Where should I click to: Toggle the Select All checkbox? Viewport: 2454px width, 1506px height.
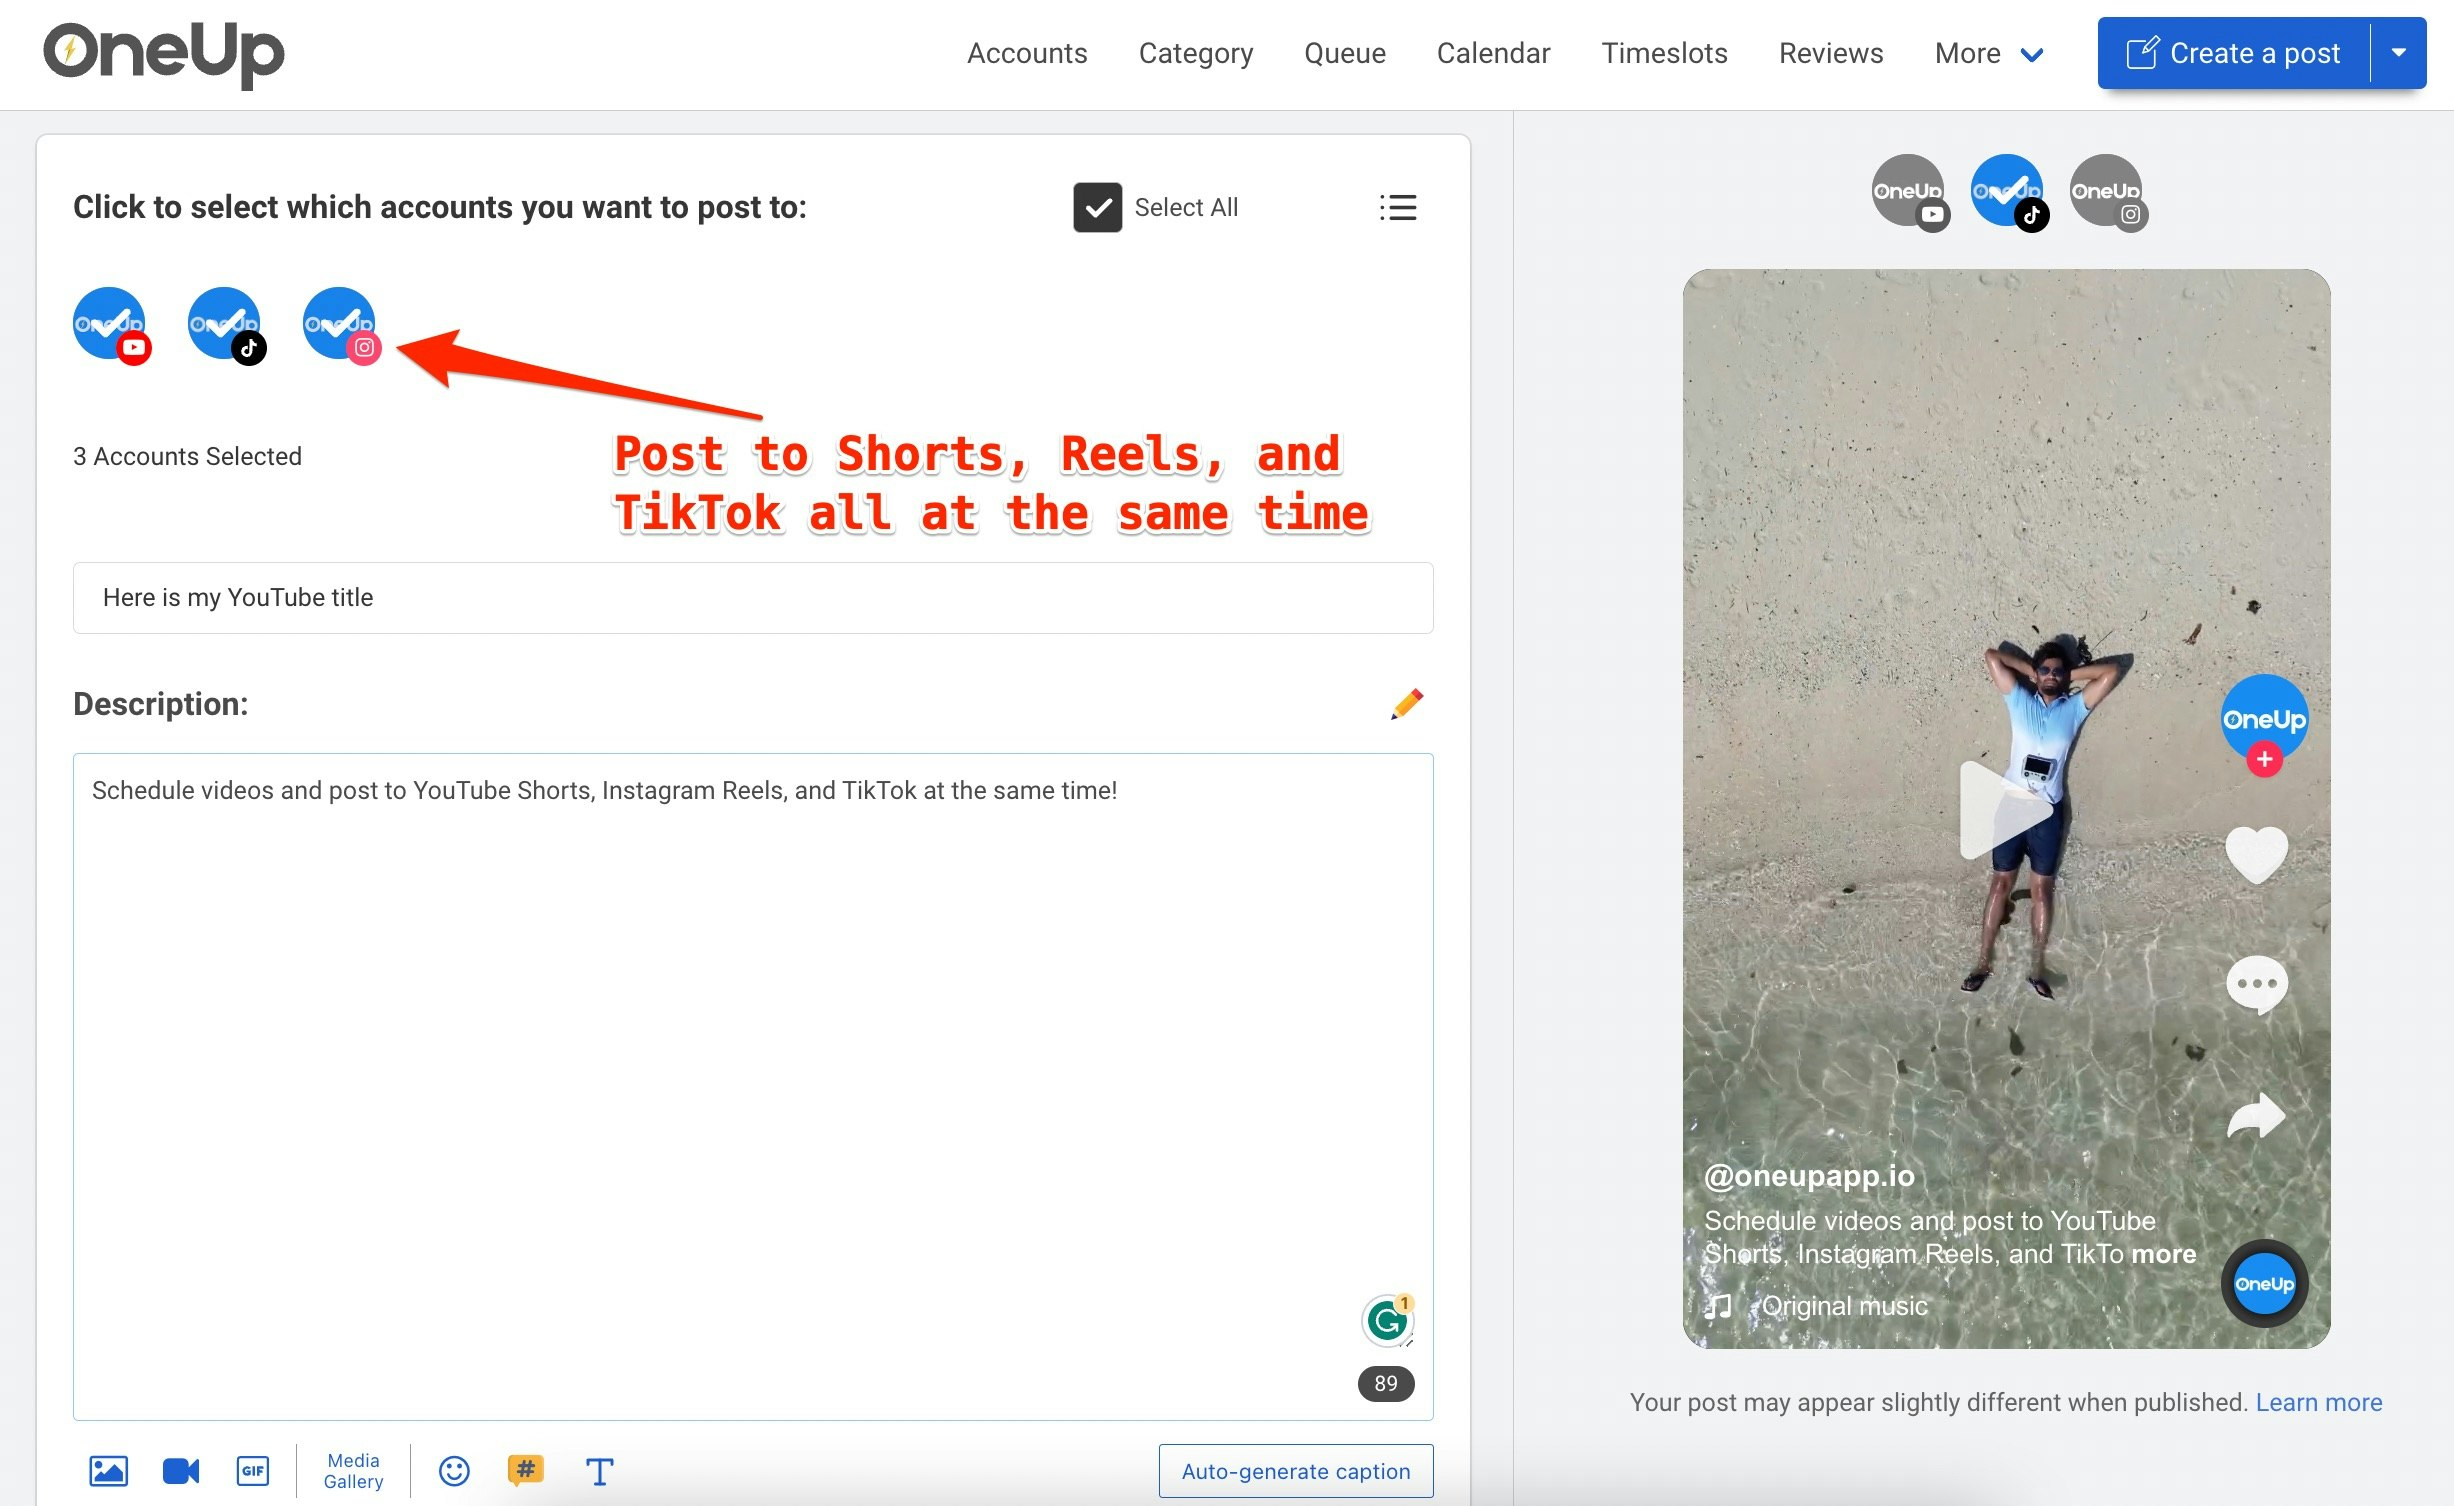tap(1097, 207)
